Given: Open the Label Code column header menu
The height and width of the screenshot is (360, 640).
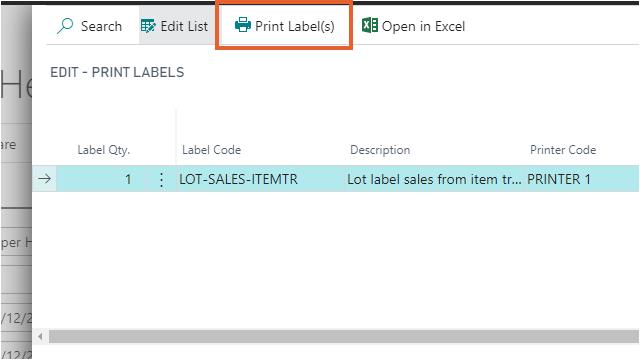Looking at the screenshot, I should [211, 150].
